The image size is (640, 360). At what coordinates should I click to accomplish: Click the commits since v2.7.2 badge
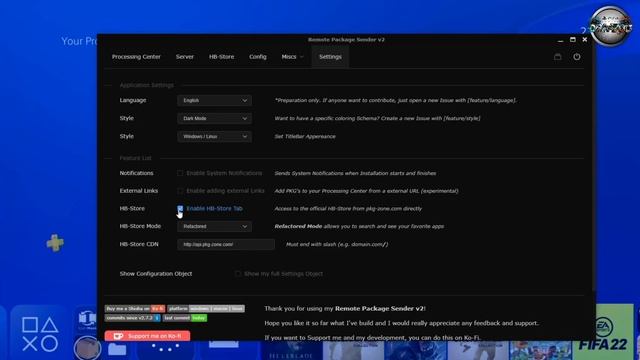point(133,318)
